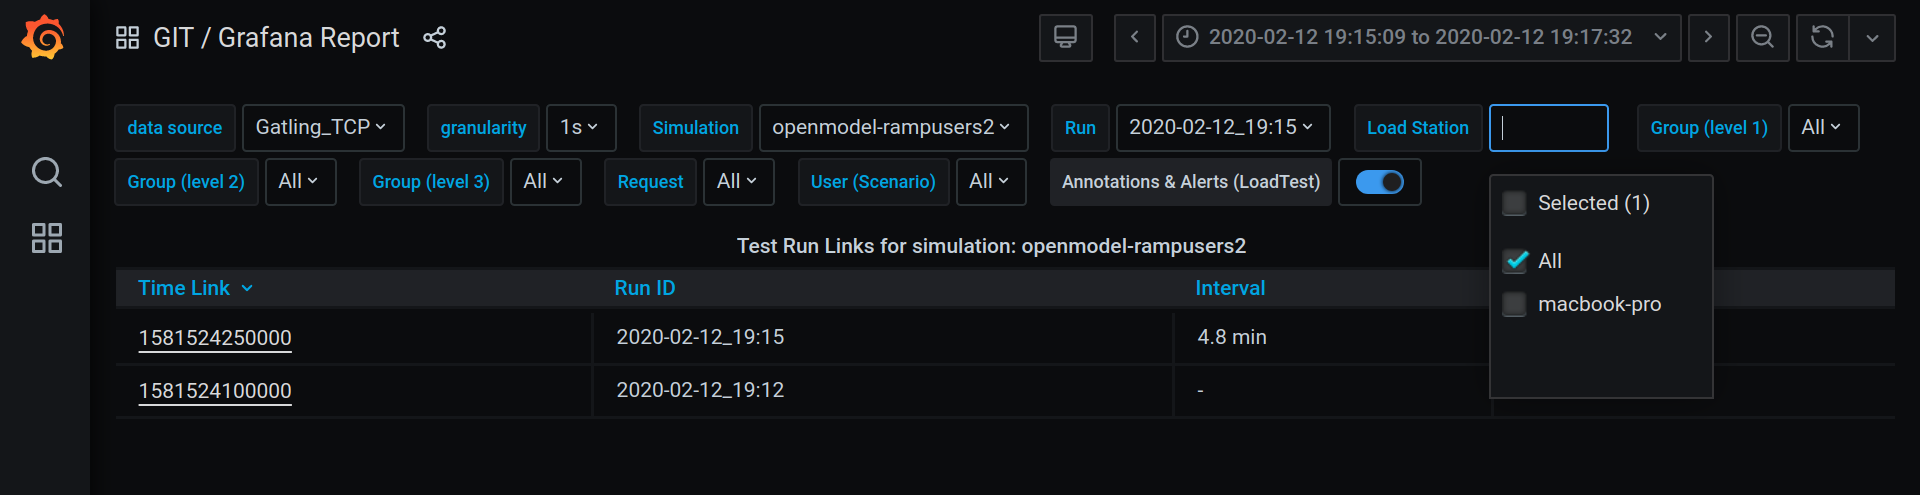Expand the openmodel-rampusers2 Simulation dropdown

coord(892,128)
